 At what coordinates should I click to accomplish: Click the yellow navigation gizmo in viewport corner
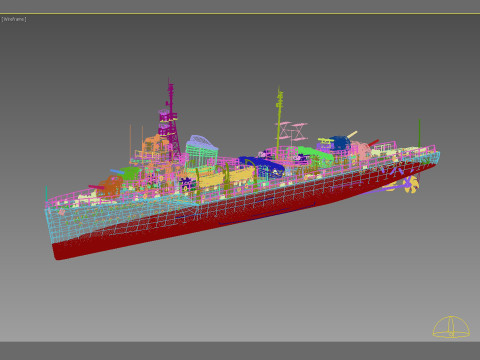pyautogui.click(x=451, y=327)
